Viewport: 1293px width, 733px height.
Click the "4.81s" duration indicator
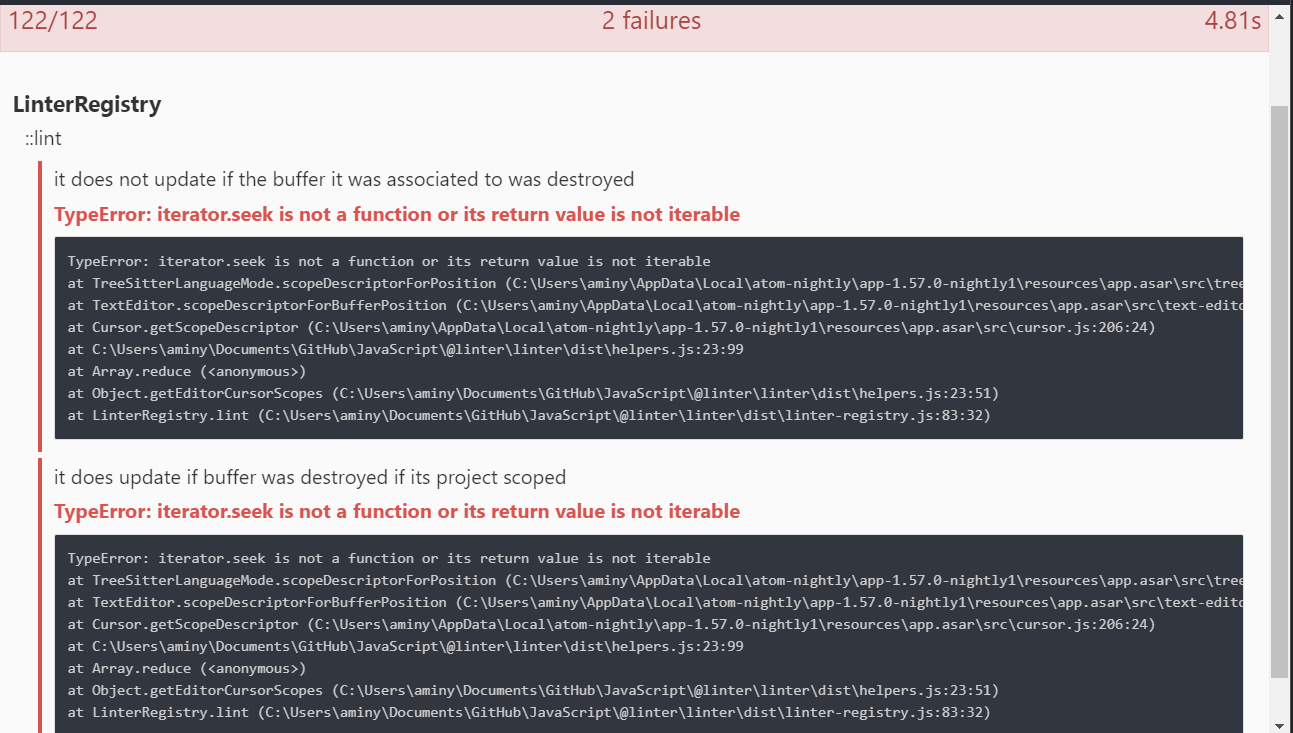[x=1232, y=20]
